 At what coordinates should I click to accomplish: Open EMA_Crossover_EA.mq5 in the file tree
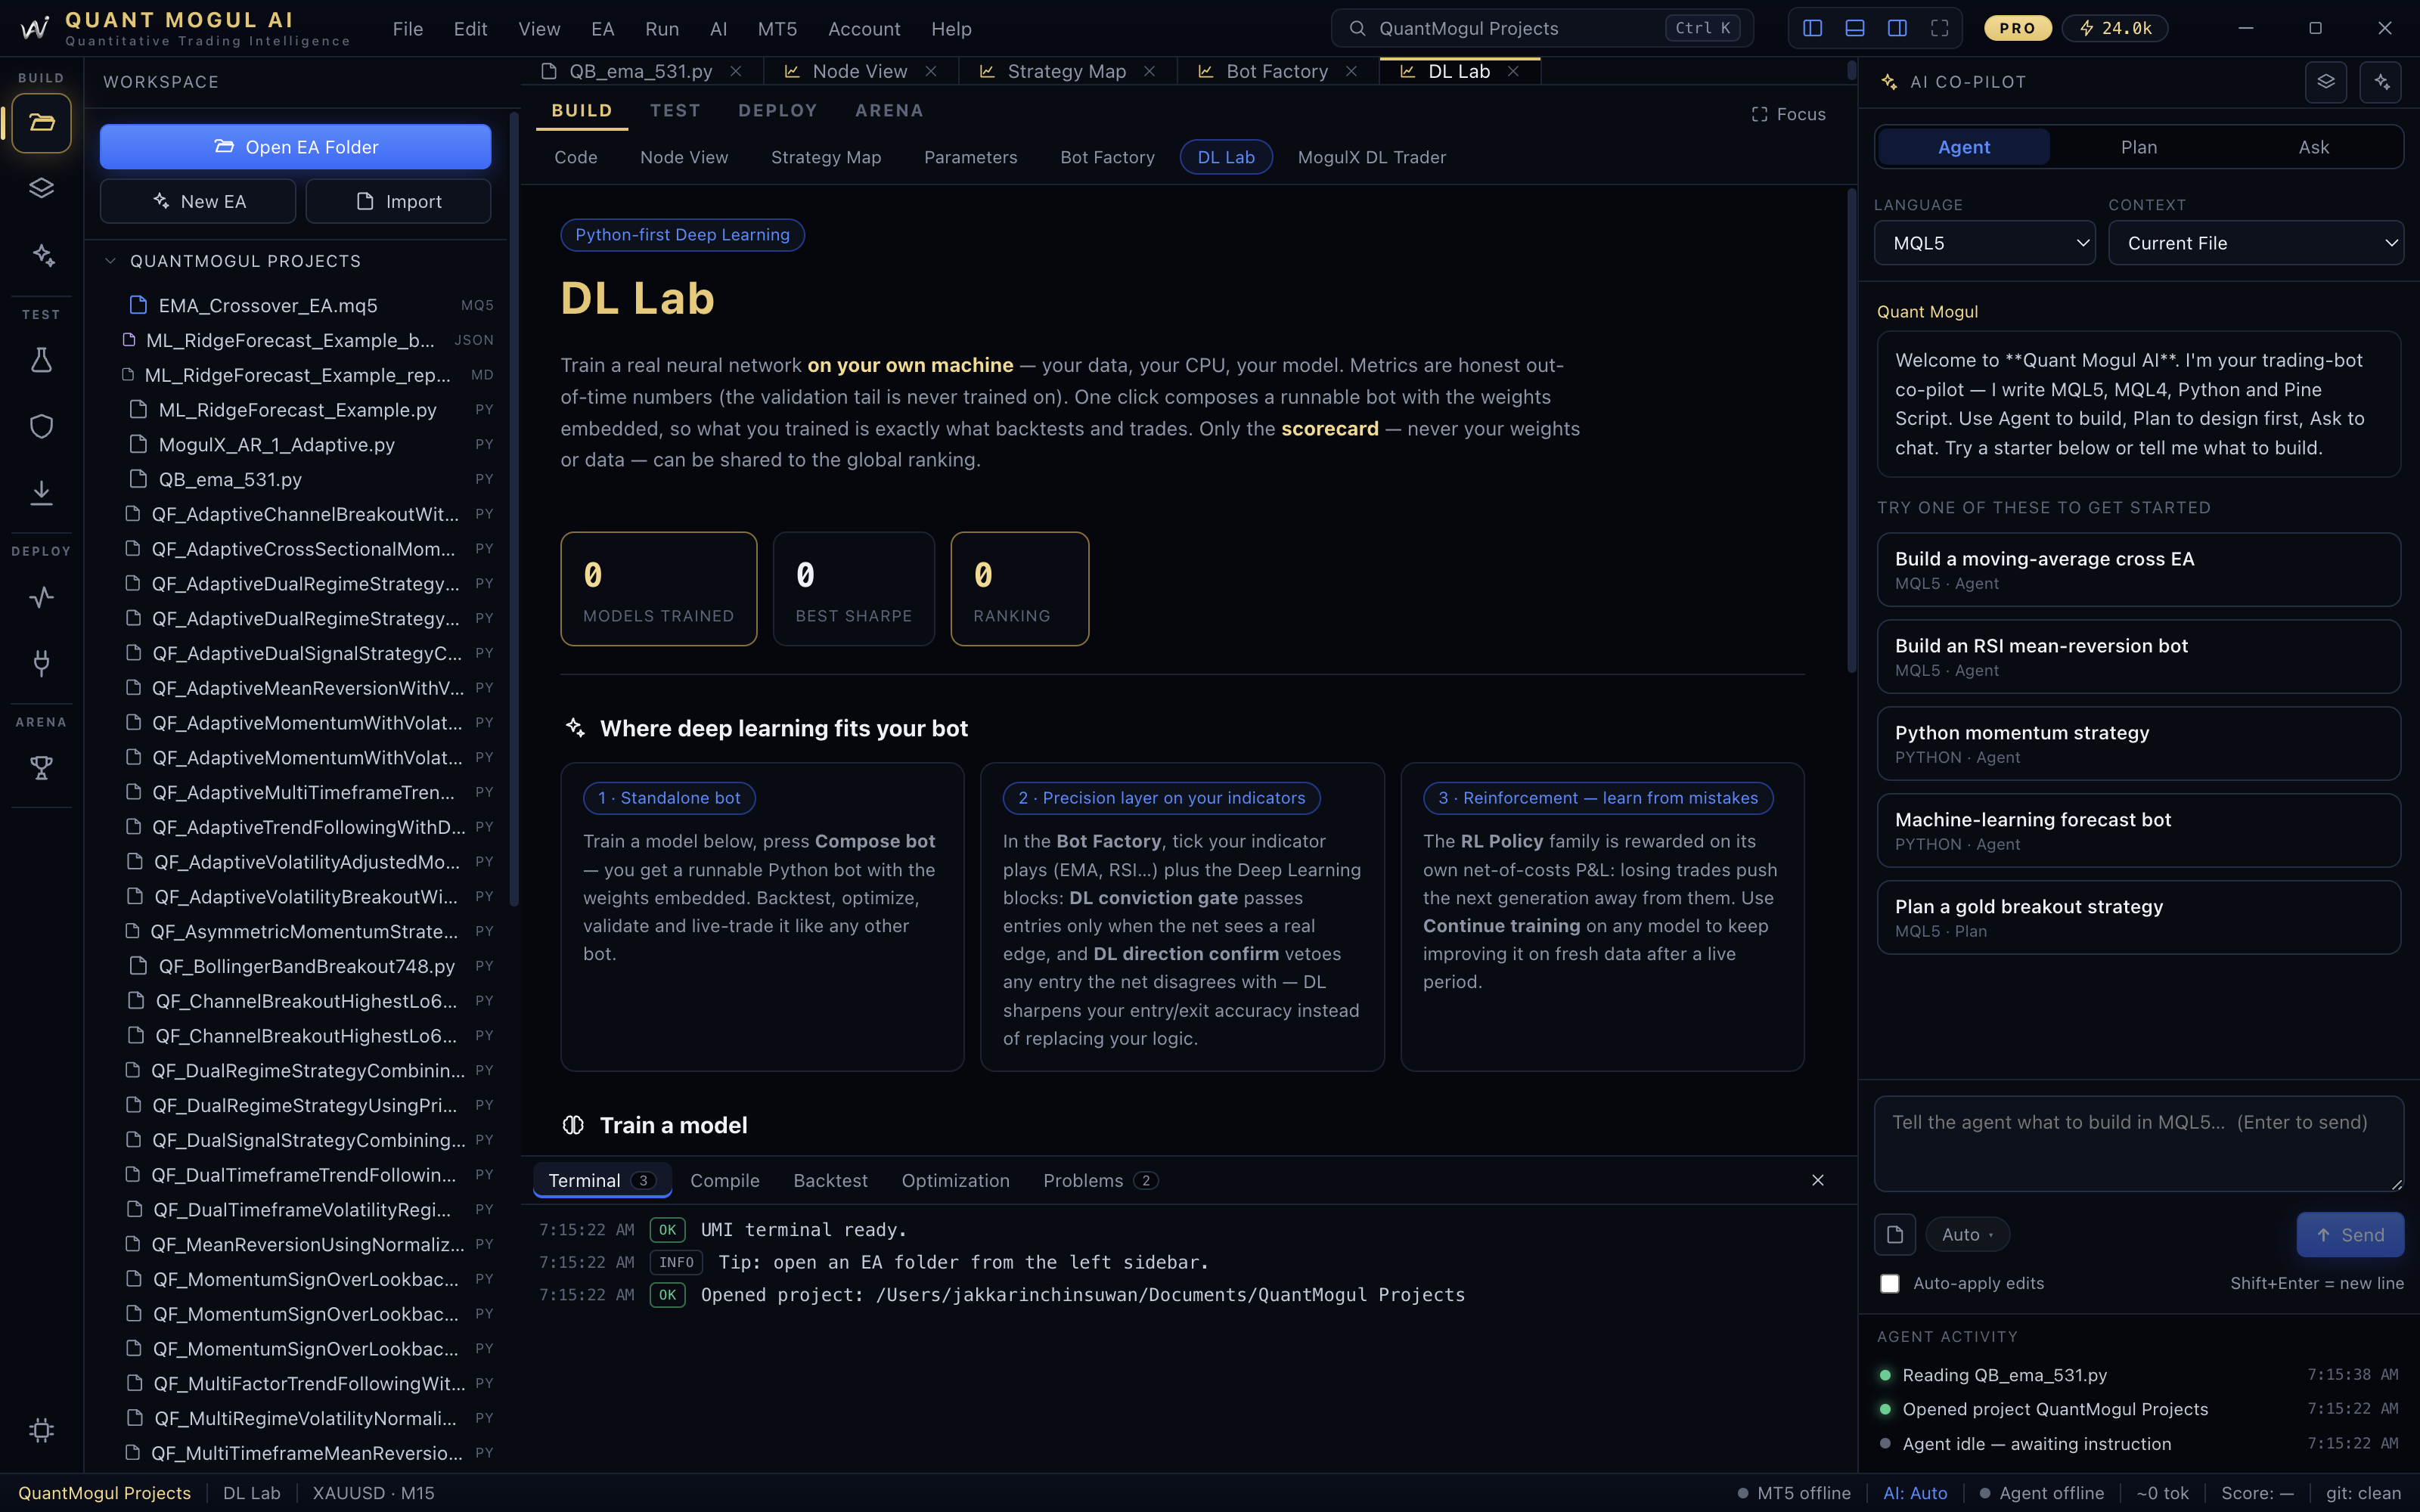pyautogui.click(x=296, y=305)
